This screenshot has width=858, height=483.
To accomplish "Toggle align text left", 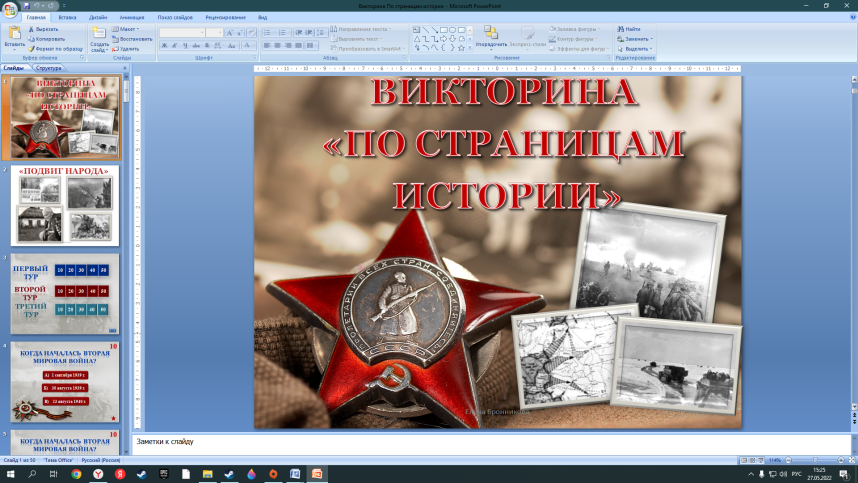I will point(266,45).
